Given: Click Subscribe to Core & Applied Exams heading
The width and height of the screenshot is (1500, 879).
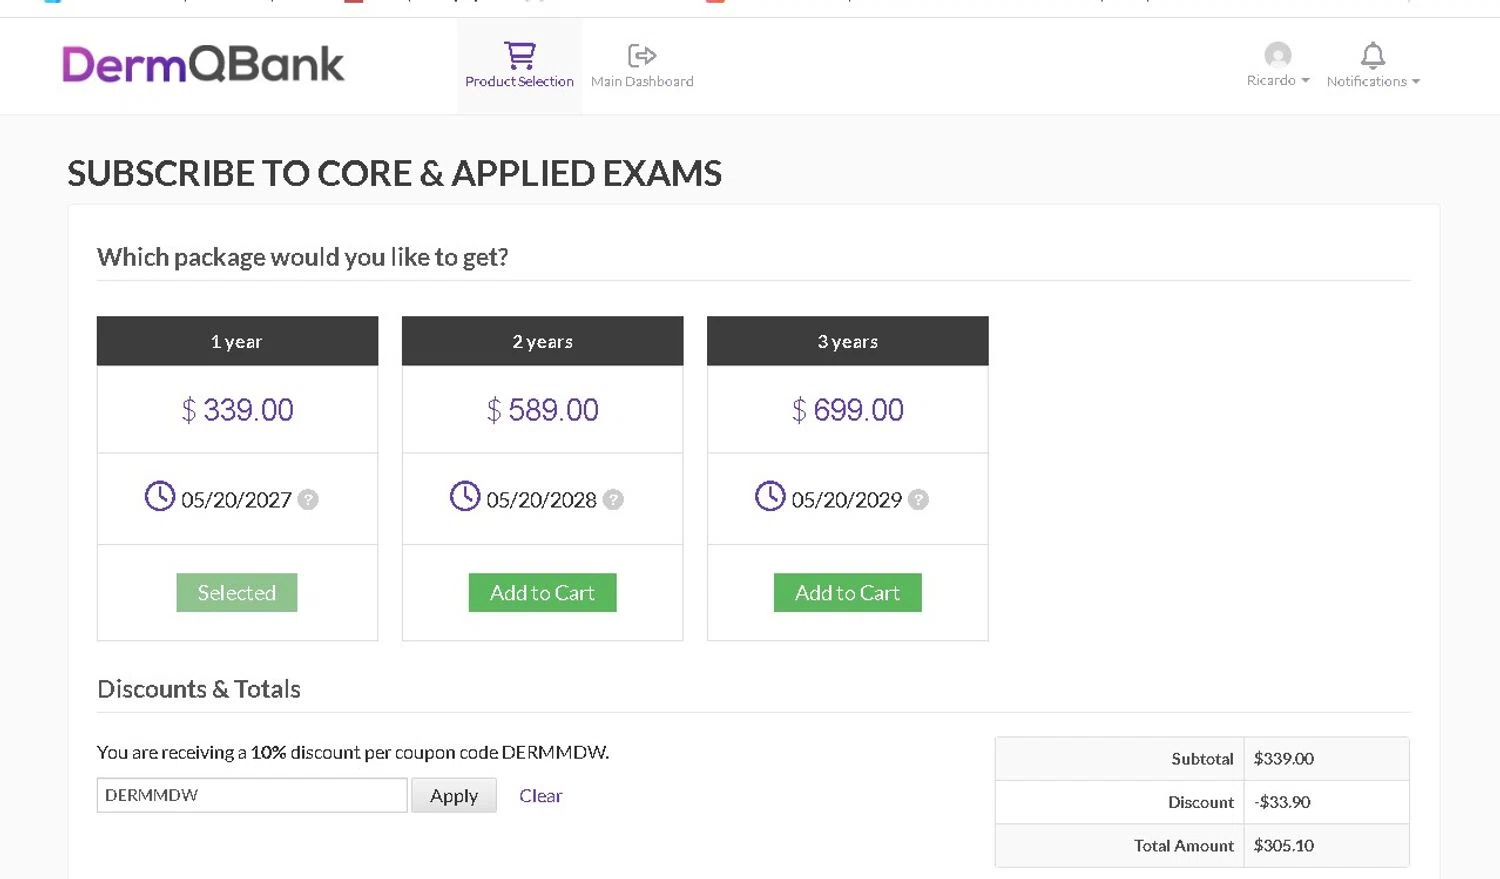Looking at the screenshot, I should (x=394, y=173).
